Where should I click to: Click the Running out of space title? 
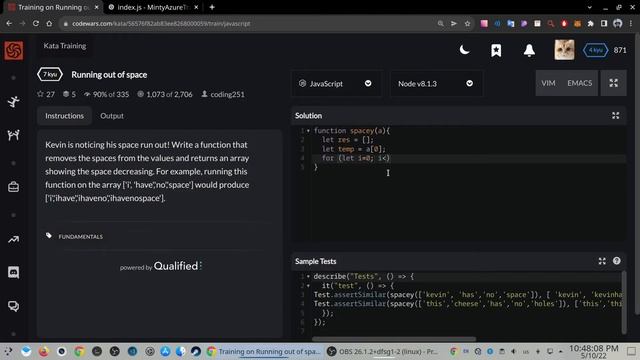coord(109,75)
